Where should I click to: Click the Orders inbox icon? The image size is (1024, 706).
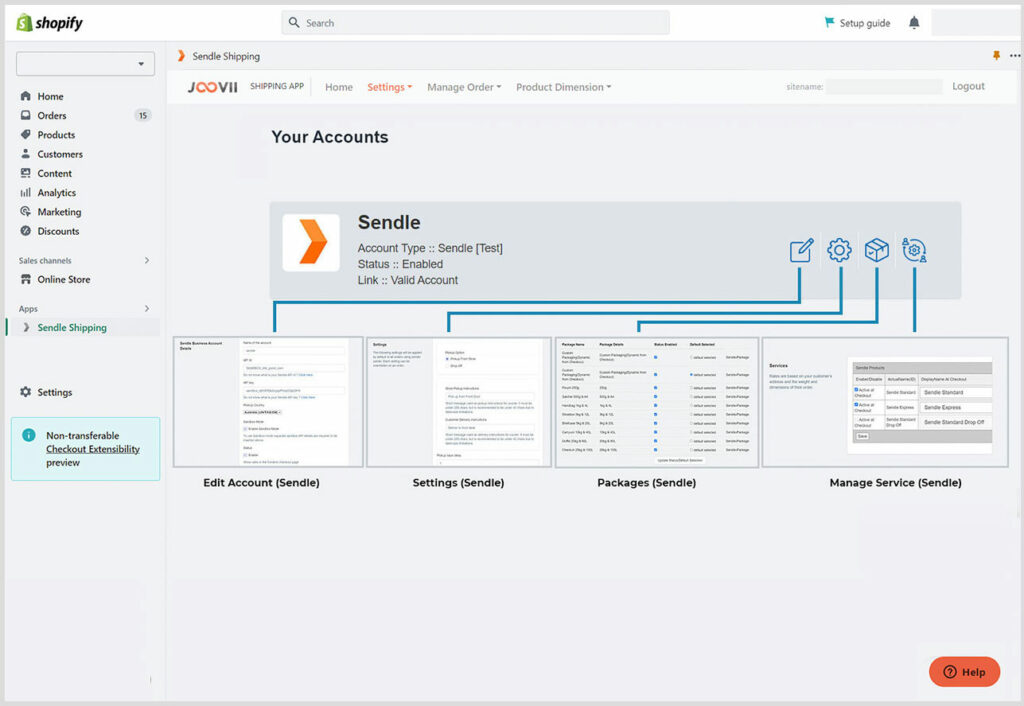[25, 115]
